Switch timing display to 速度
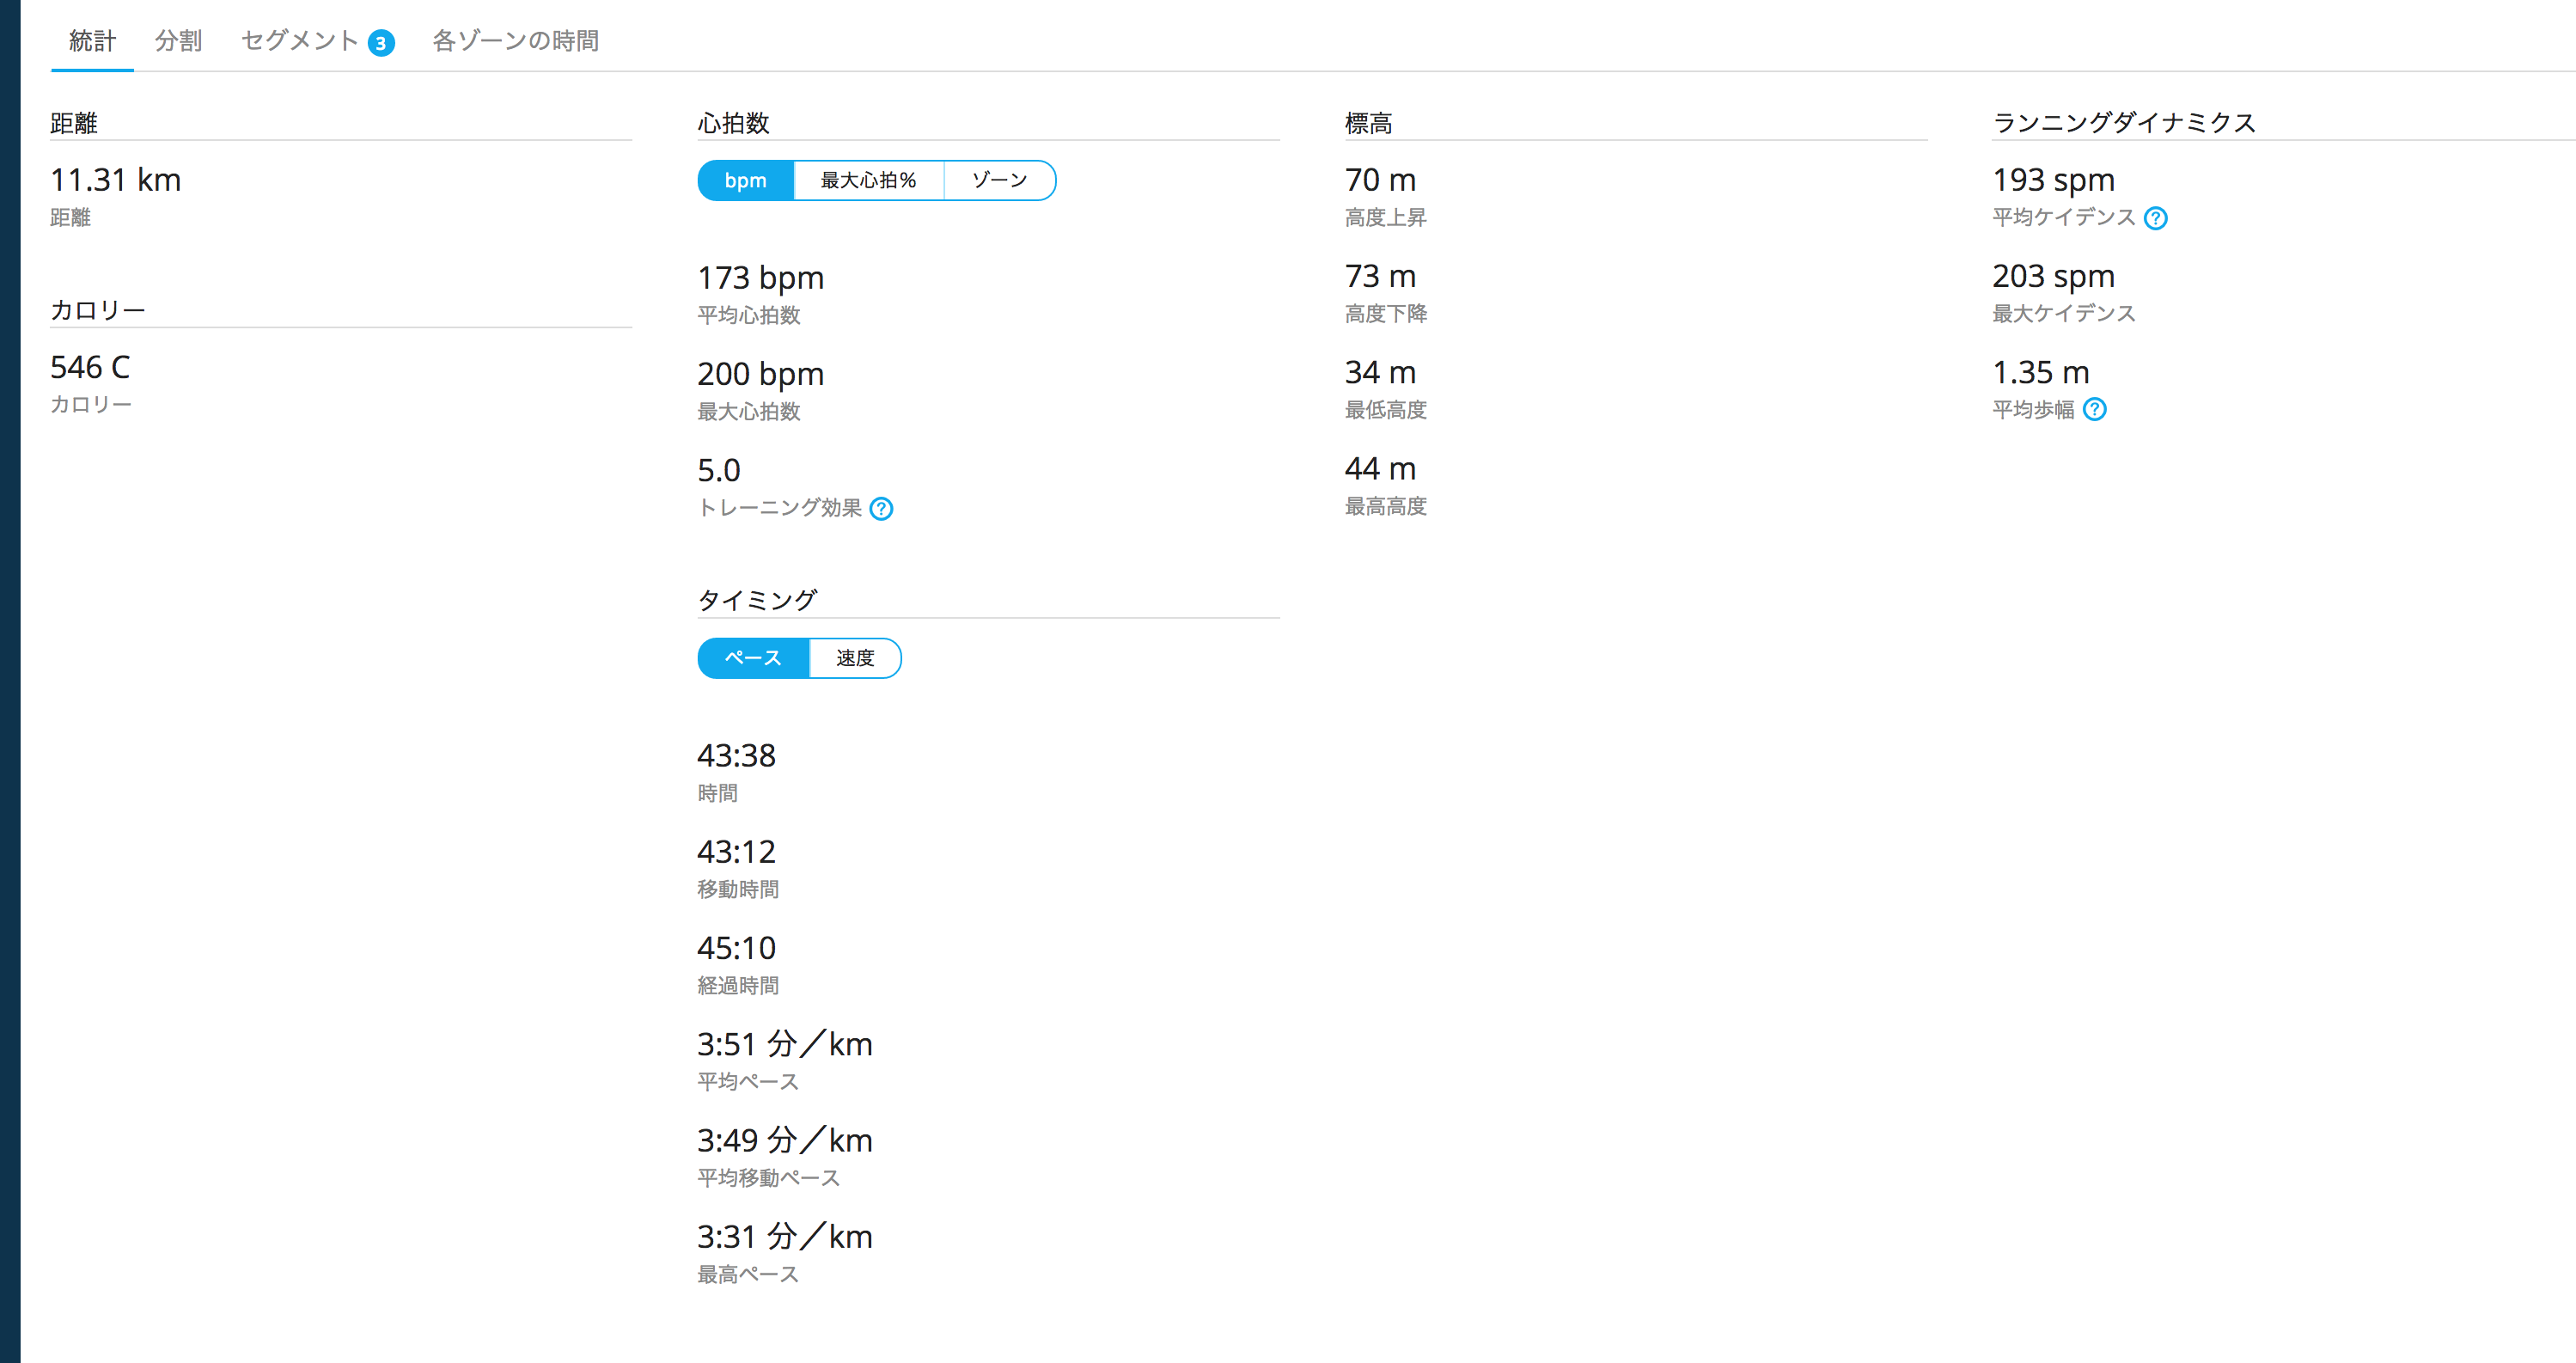This screenshot has height=1363, width=2576. coord(855,658)
